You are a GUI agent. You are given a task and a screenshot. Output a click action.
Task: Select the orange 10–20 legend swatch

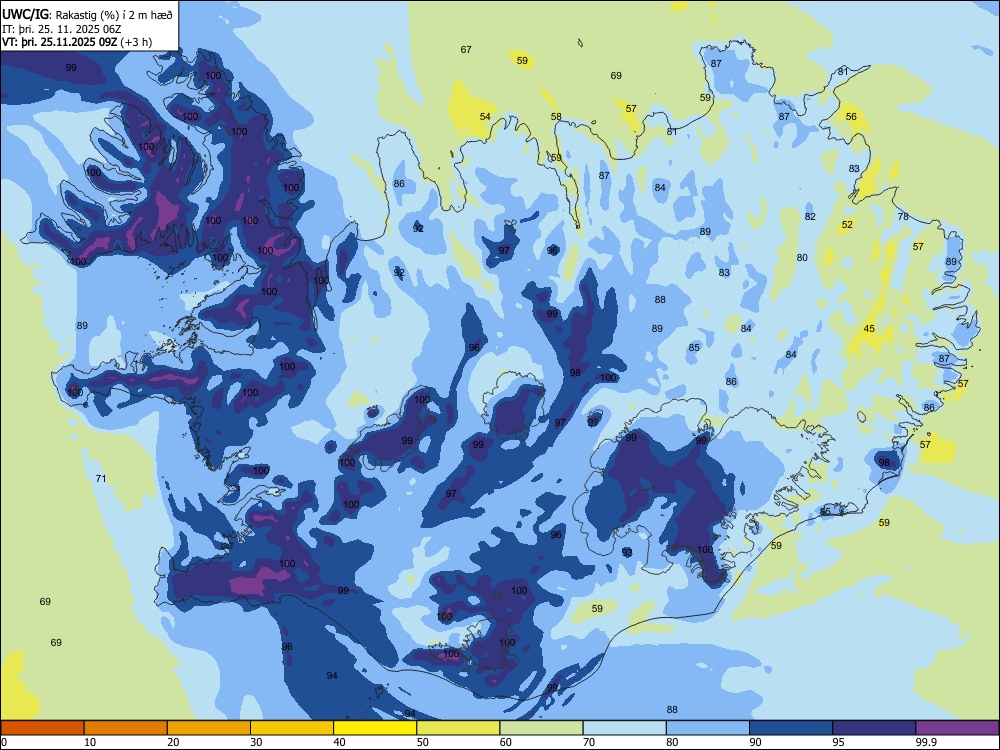tap(126, 728)
